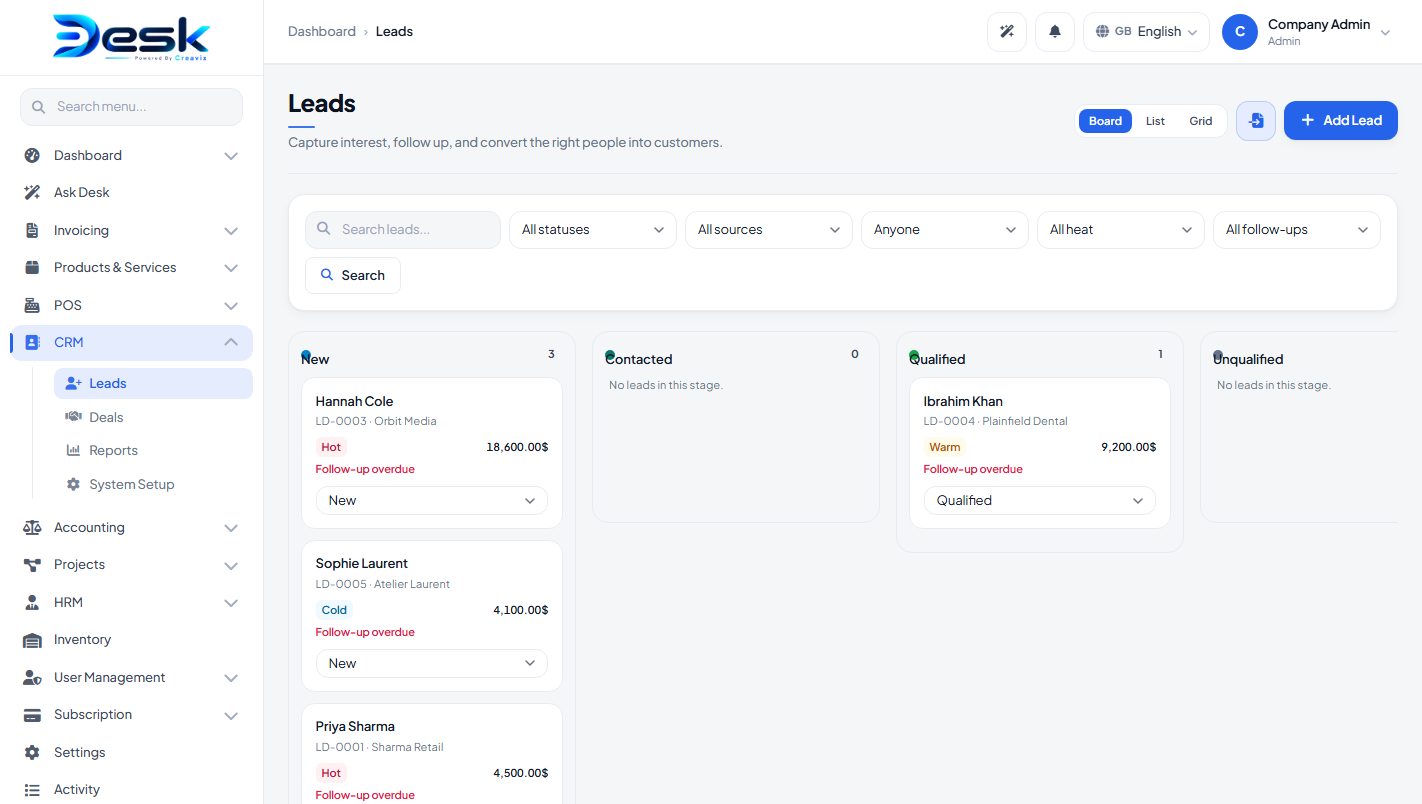1422x804 pixels.
Task: Expand the Invoicing menu chevron
Action: coord(231,231)
